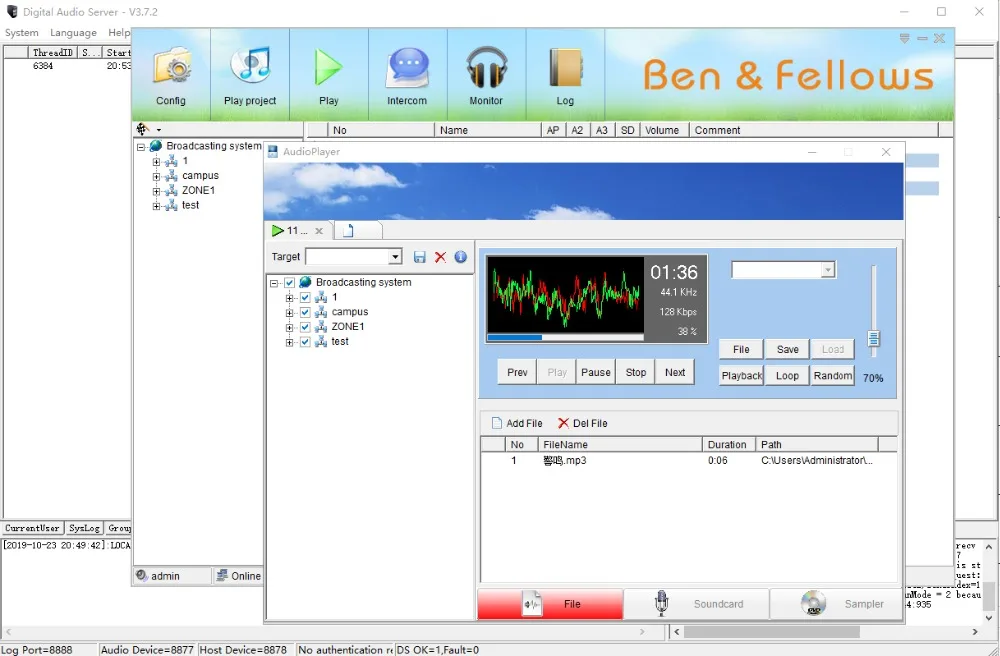
Task: Uncheck the ZONE1 target checkbox
Action: (305, 326)
